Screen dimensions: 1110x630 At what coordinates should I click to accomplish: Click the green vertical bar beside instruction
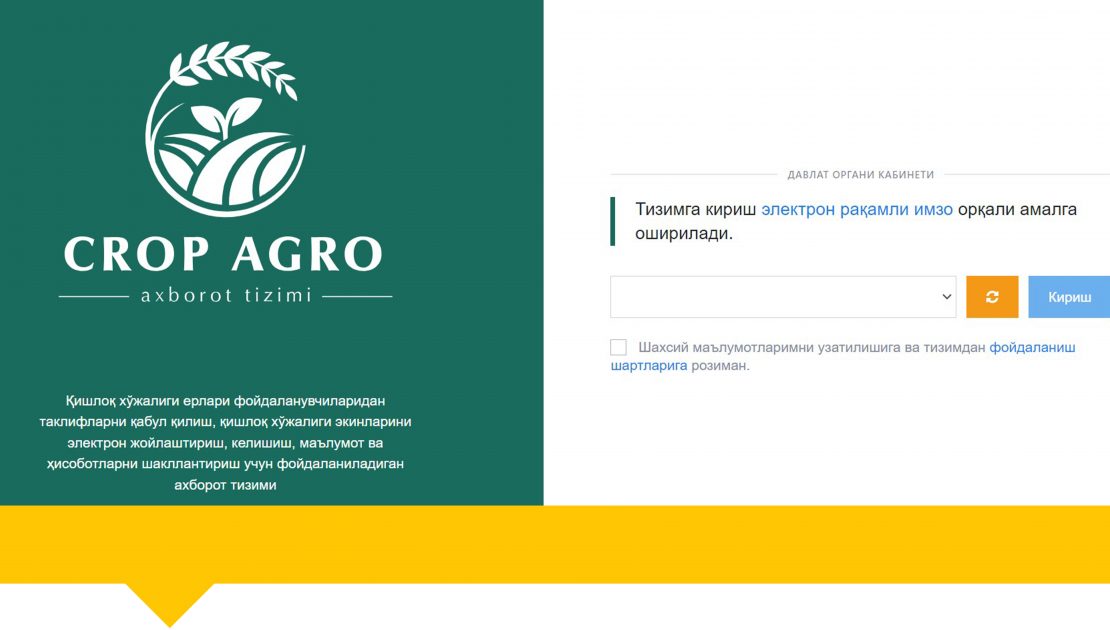(612, 221)
